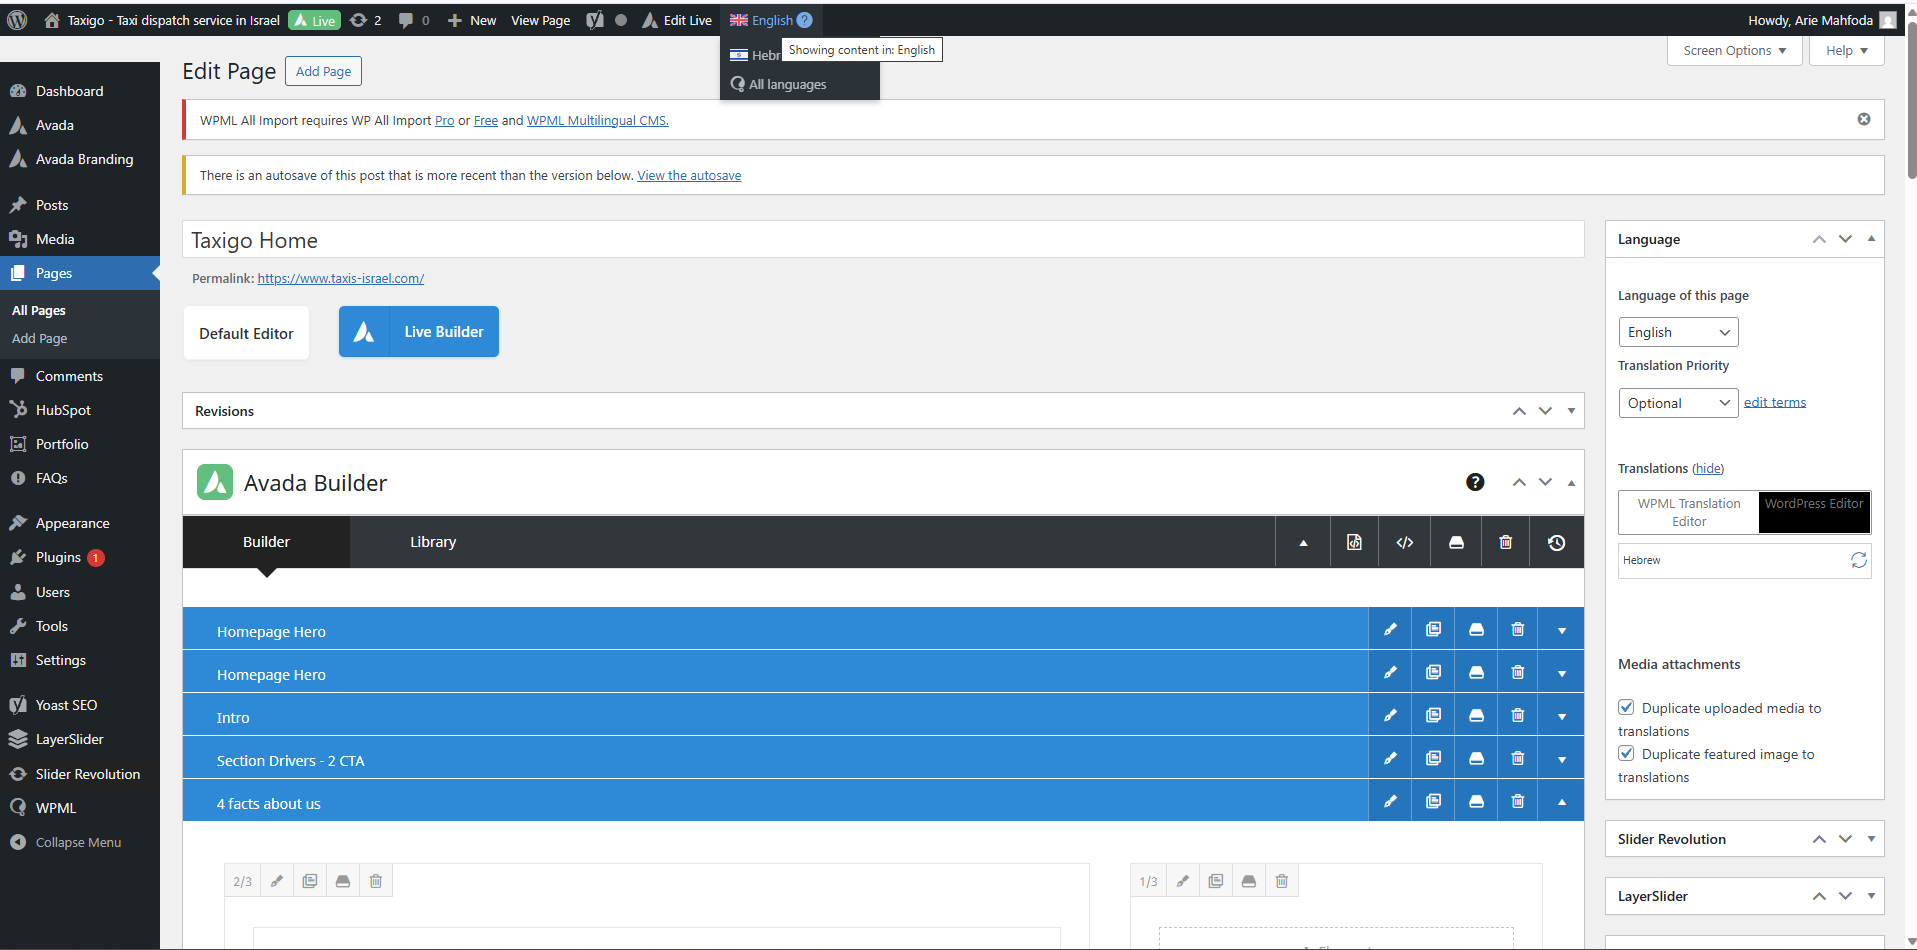Screen dimensions: 1917x950
Task: Open Screen Options dropdown
Action: (x=1734, y=50)
